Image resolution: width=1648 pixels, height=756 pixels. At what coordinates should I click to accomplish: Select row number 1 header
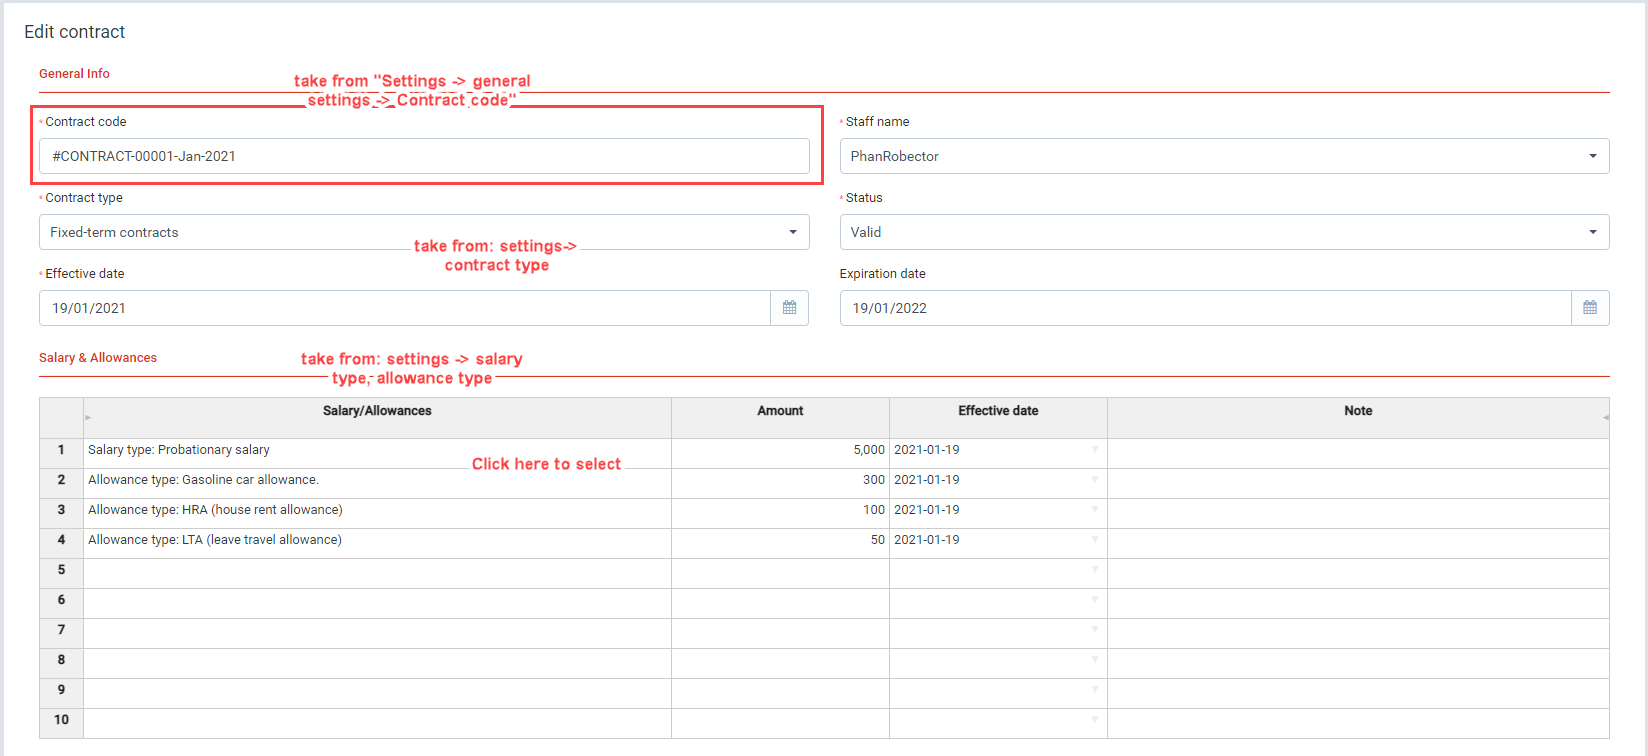point(61,454)
